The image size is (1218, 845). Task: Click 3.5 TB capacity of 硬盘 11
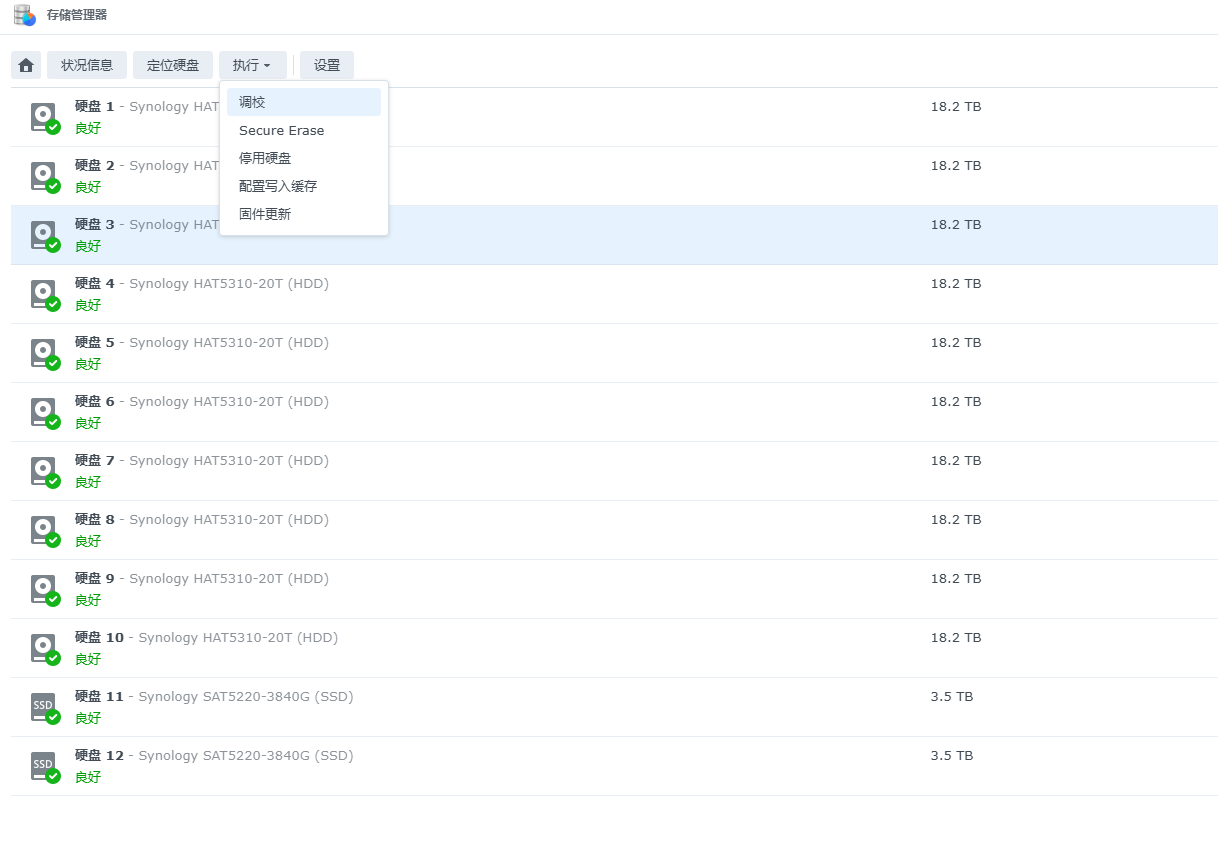coord(952,697)
